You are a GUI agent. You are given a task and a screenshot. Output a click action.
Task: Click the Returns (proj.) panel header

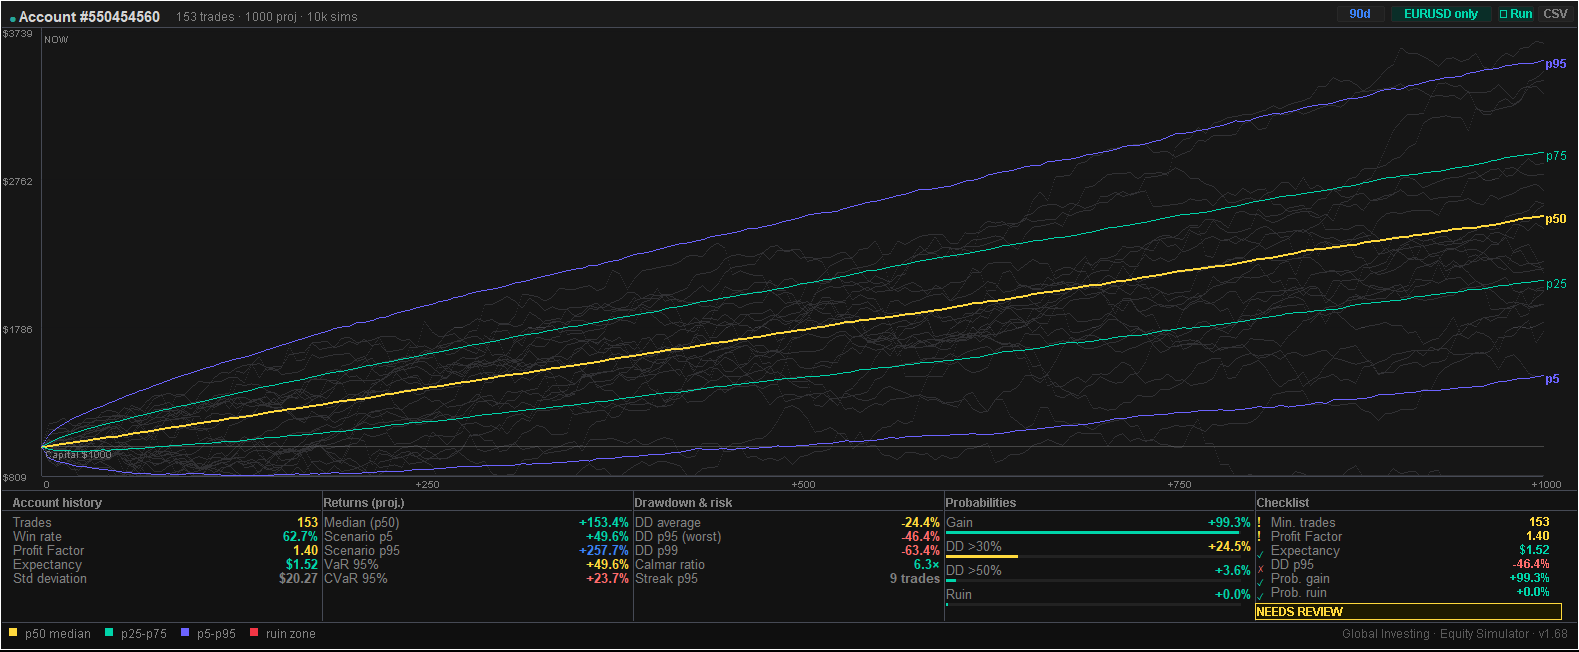(364, 503)
